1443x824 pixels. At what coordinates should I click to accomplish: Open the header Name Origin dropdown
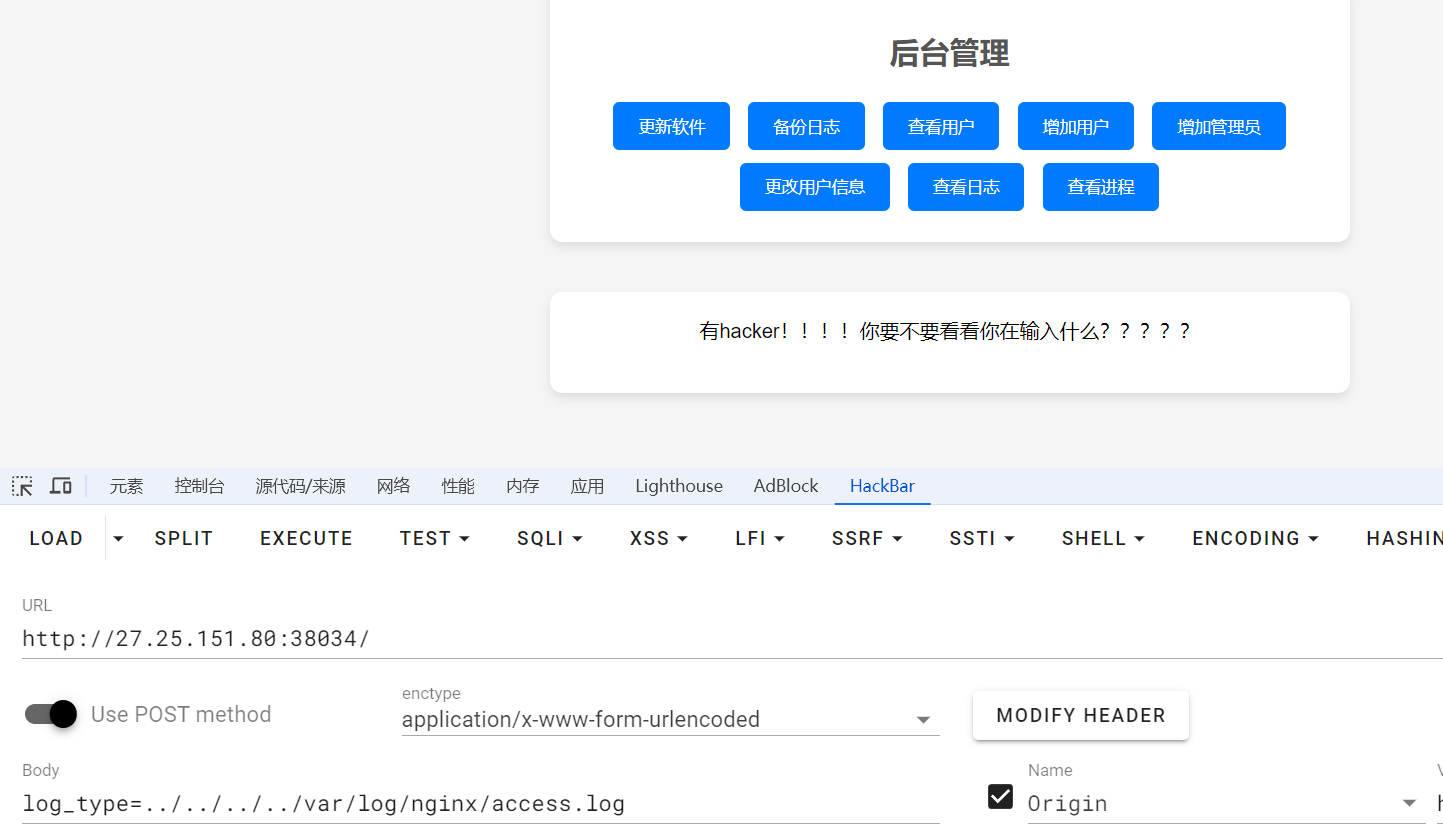click(1409, 803)
